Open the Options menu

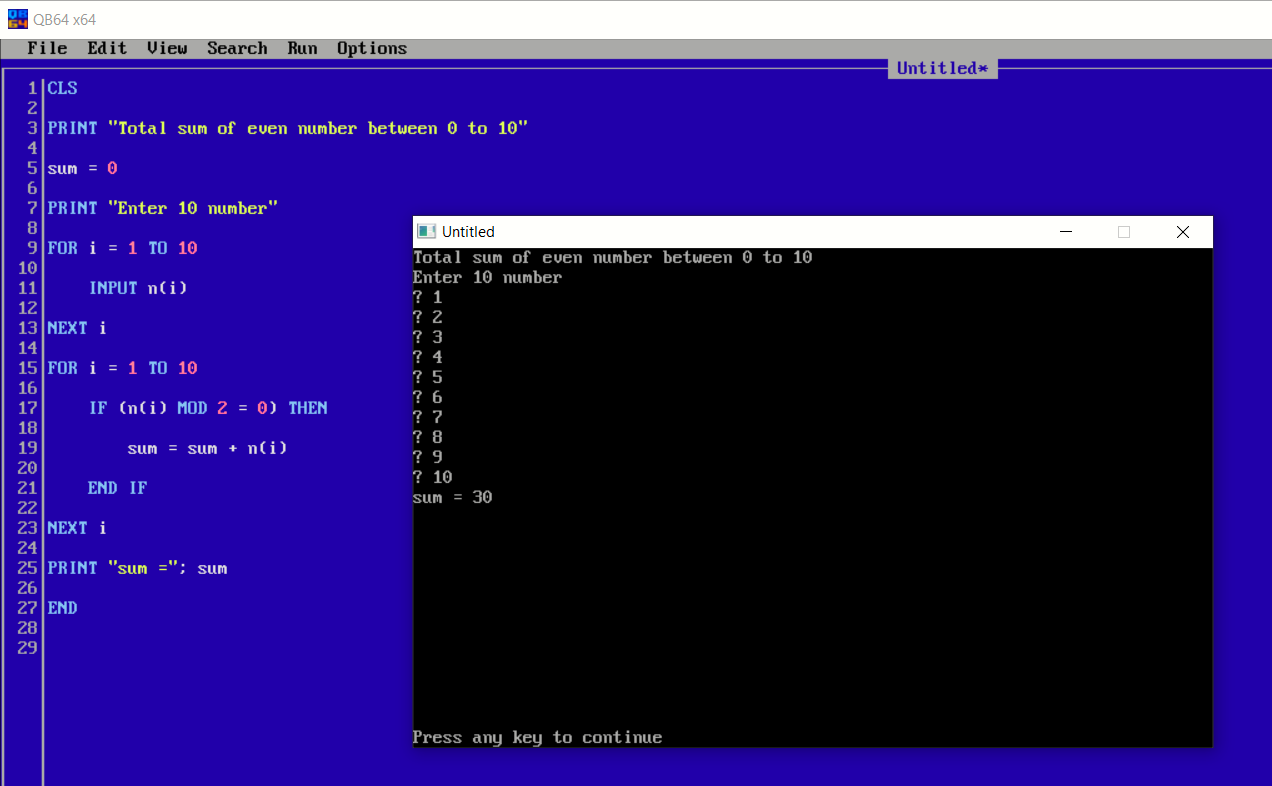click(371, 48)
